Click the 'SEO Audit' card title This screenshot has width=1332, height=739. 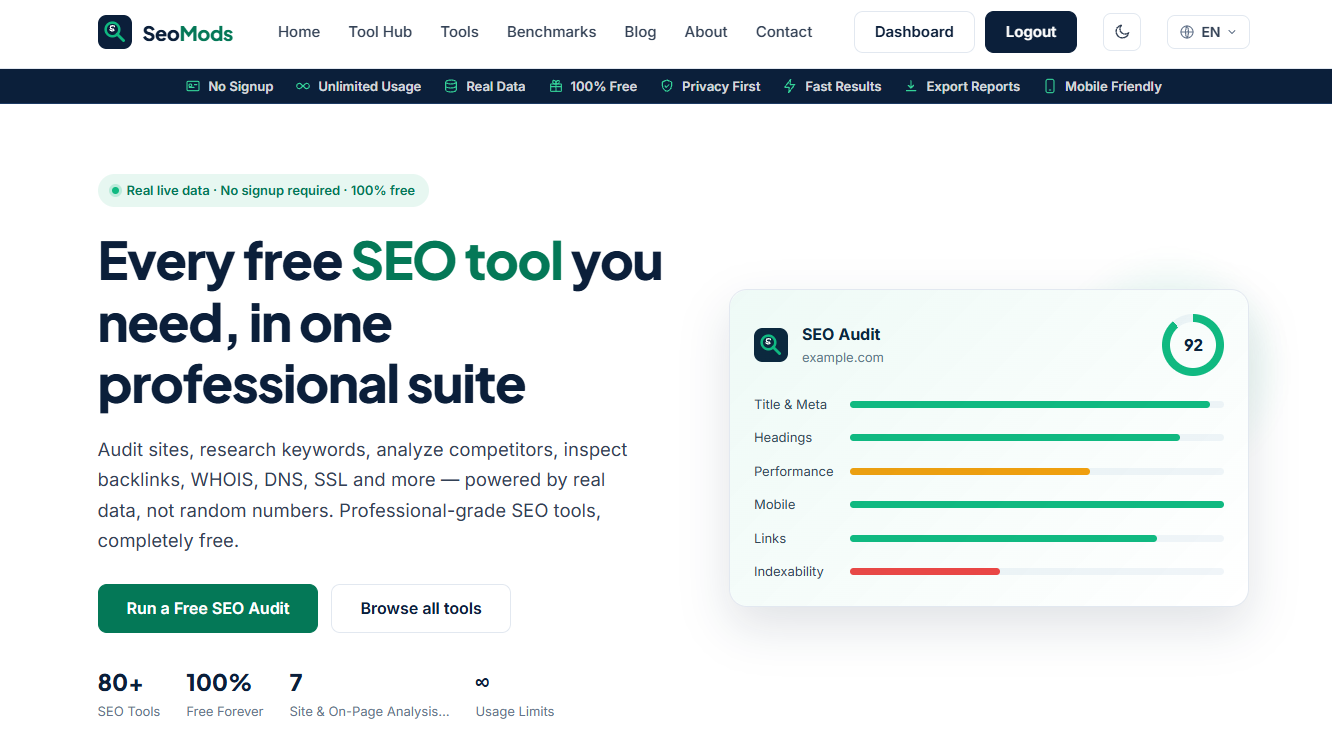coord(841,334)
